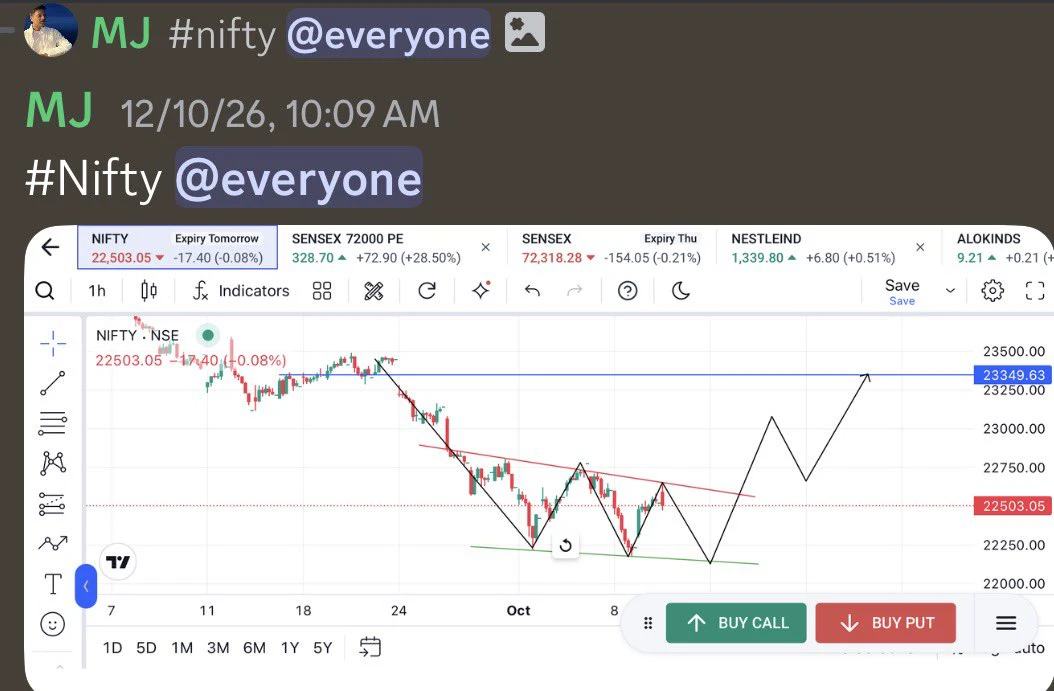Click the circular refresh icon in the toolbar
The height and width of the screenshot is (691, 1054).
click(x=427, y=291)
